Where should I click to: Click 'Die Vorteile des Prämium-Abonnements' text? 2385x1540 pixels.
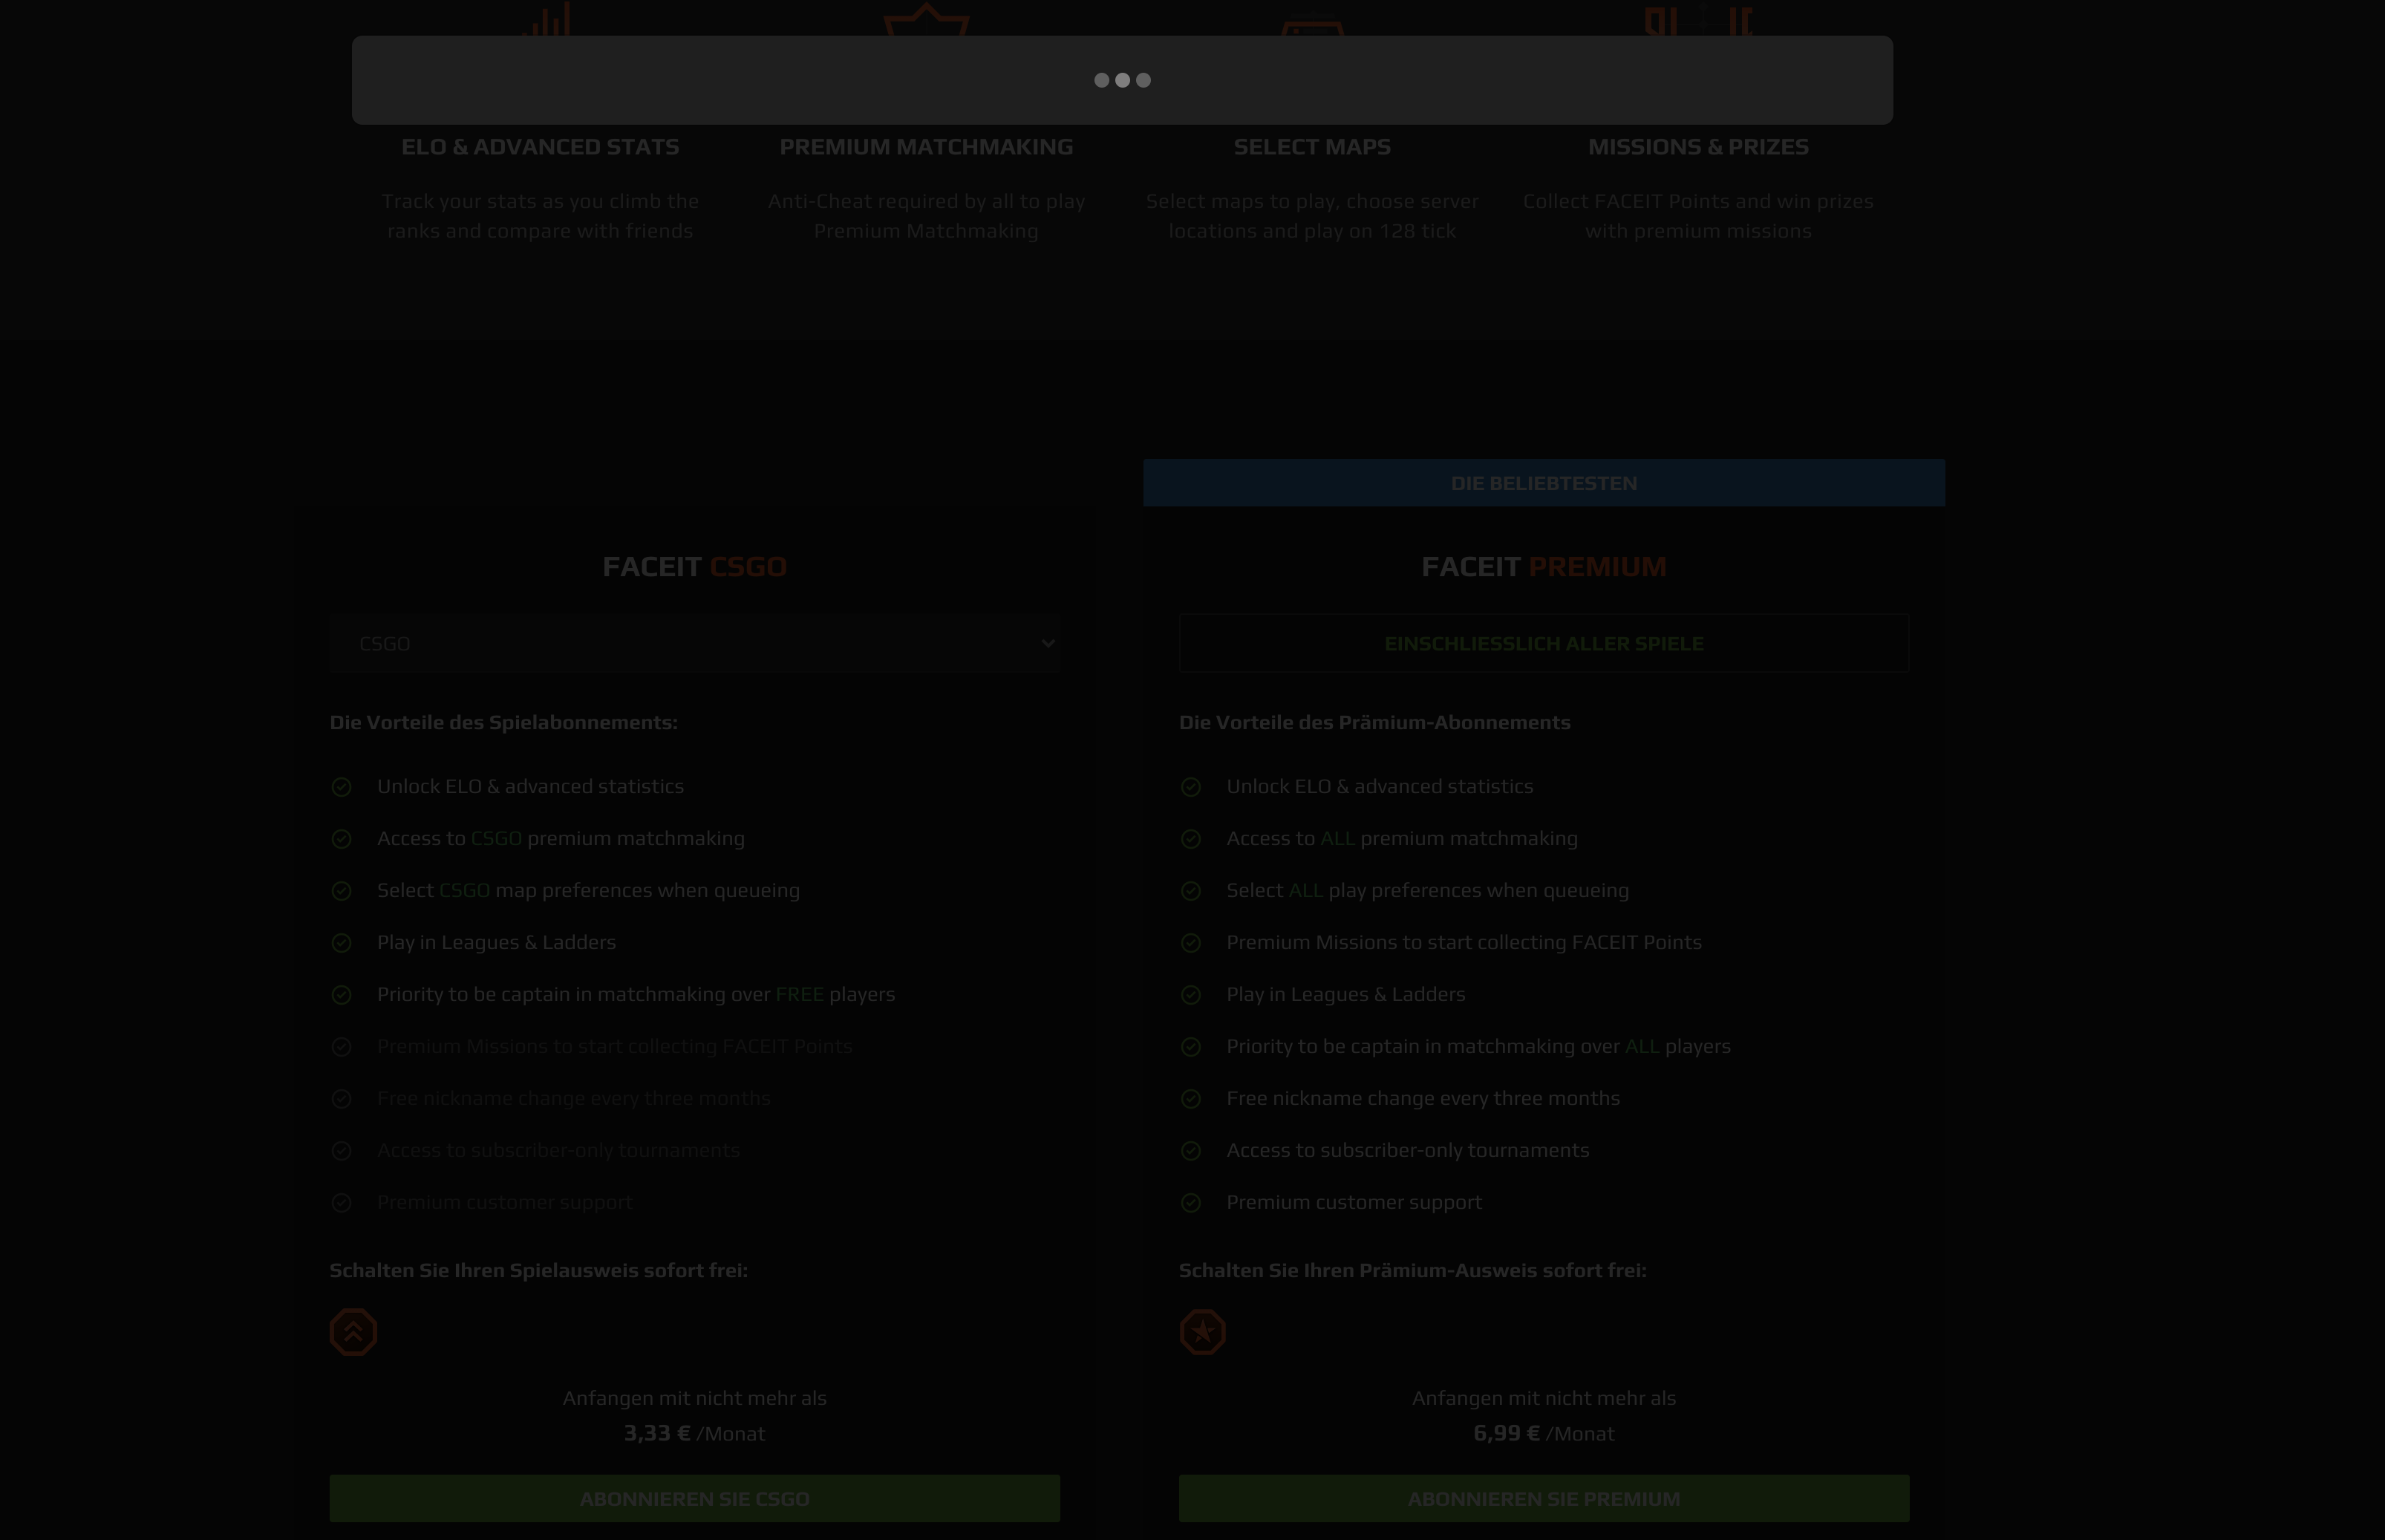(x=1375, y=723)
